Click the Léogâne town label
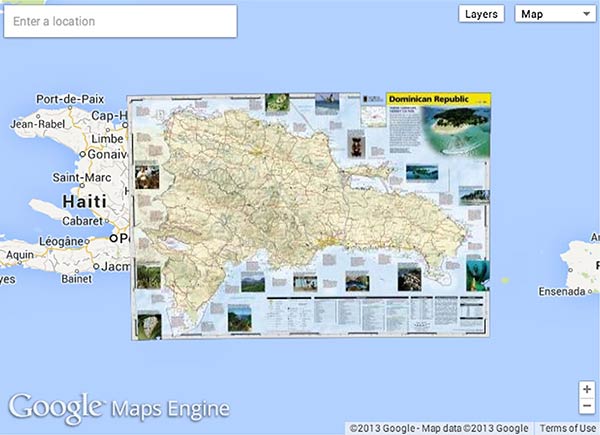The height and width of the screenshot is (435, 600). click(61, 241)
